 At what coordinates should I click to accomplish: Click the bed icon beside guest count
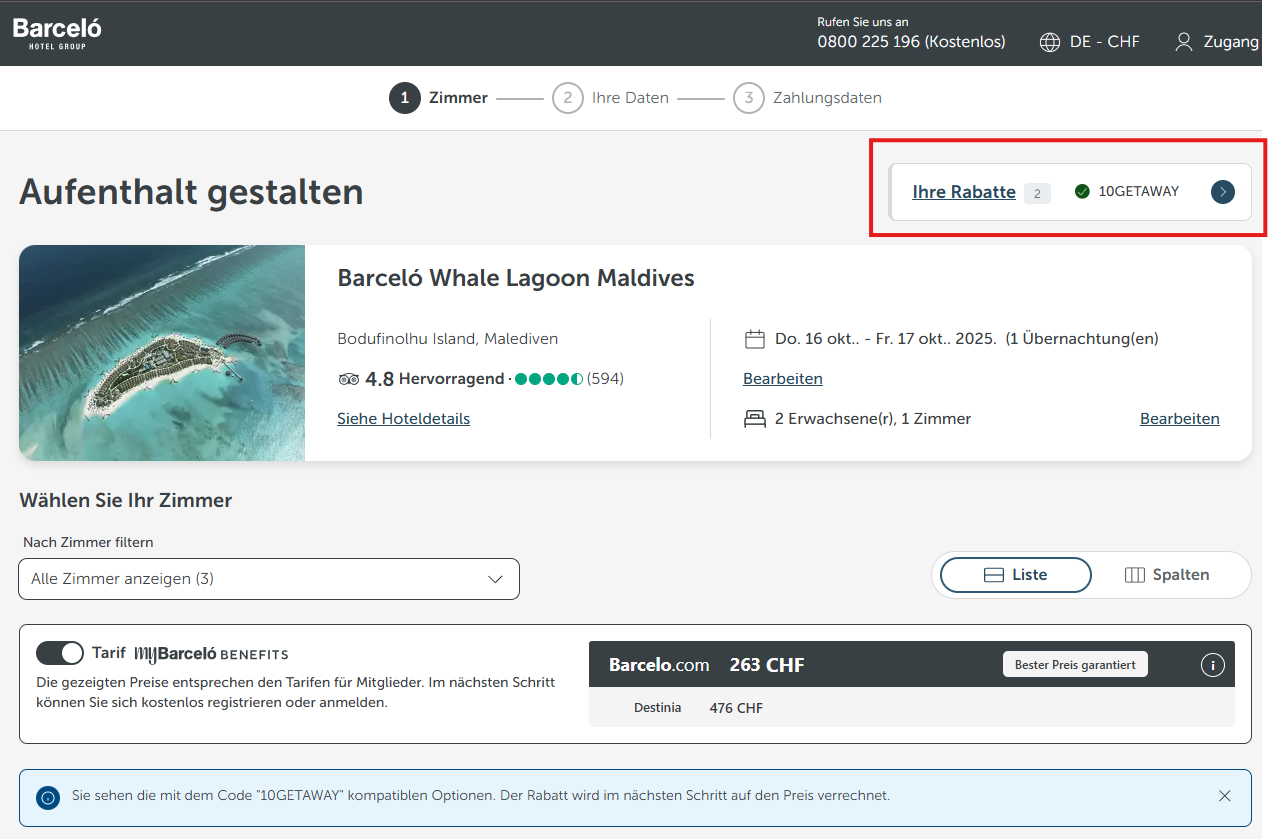click(x=755, y=419)
